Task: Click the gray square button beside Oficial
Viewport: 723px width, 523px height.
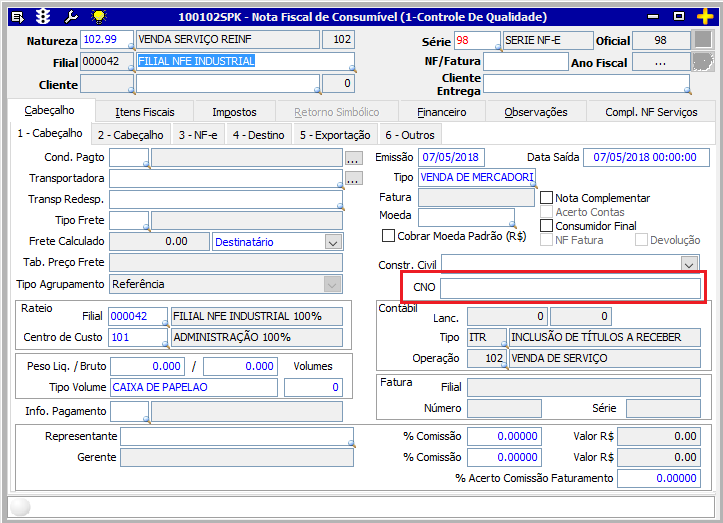Action: click(704, 40)
